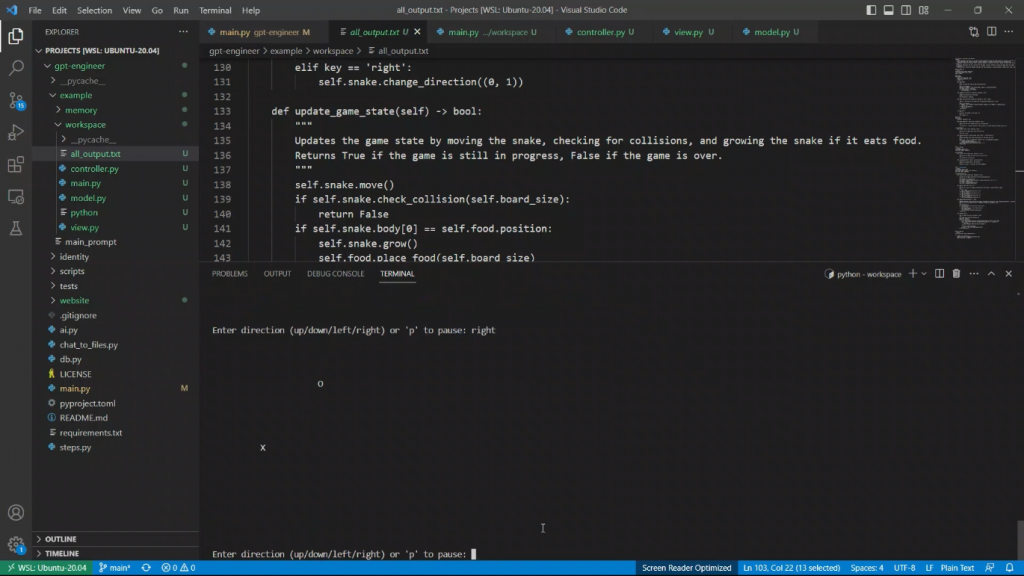This screenshot has width=1024, height=576.
Task: Open the Extensions view
Action: pos(16,164)
